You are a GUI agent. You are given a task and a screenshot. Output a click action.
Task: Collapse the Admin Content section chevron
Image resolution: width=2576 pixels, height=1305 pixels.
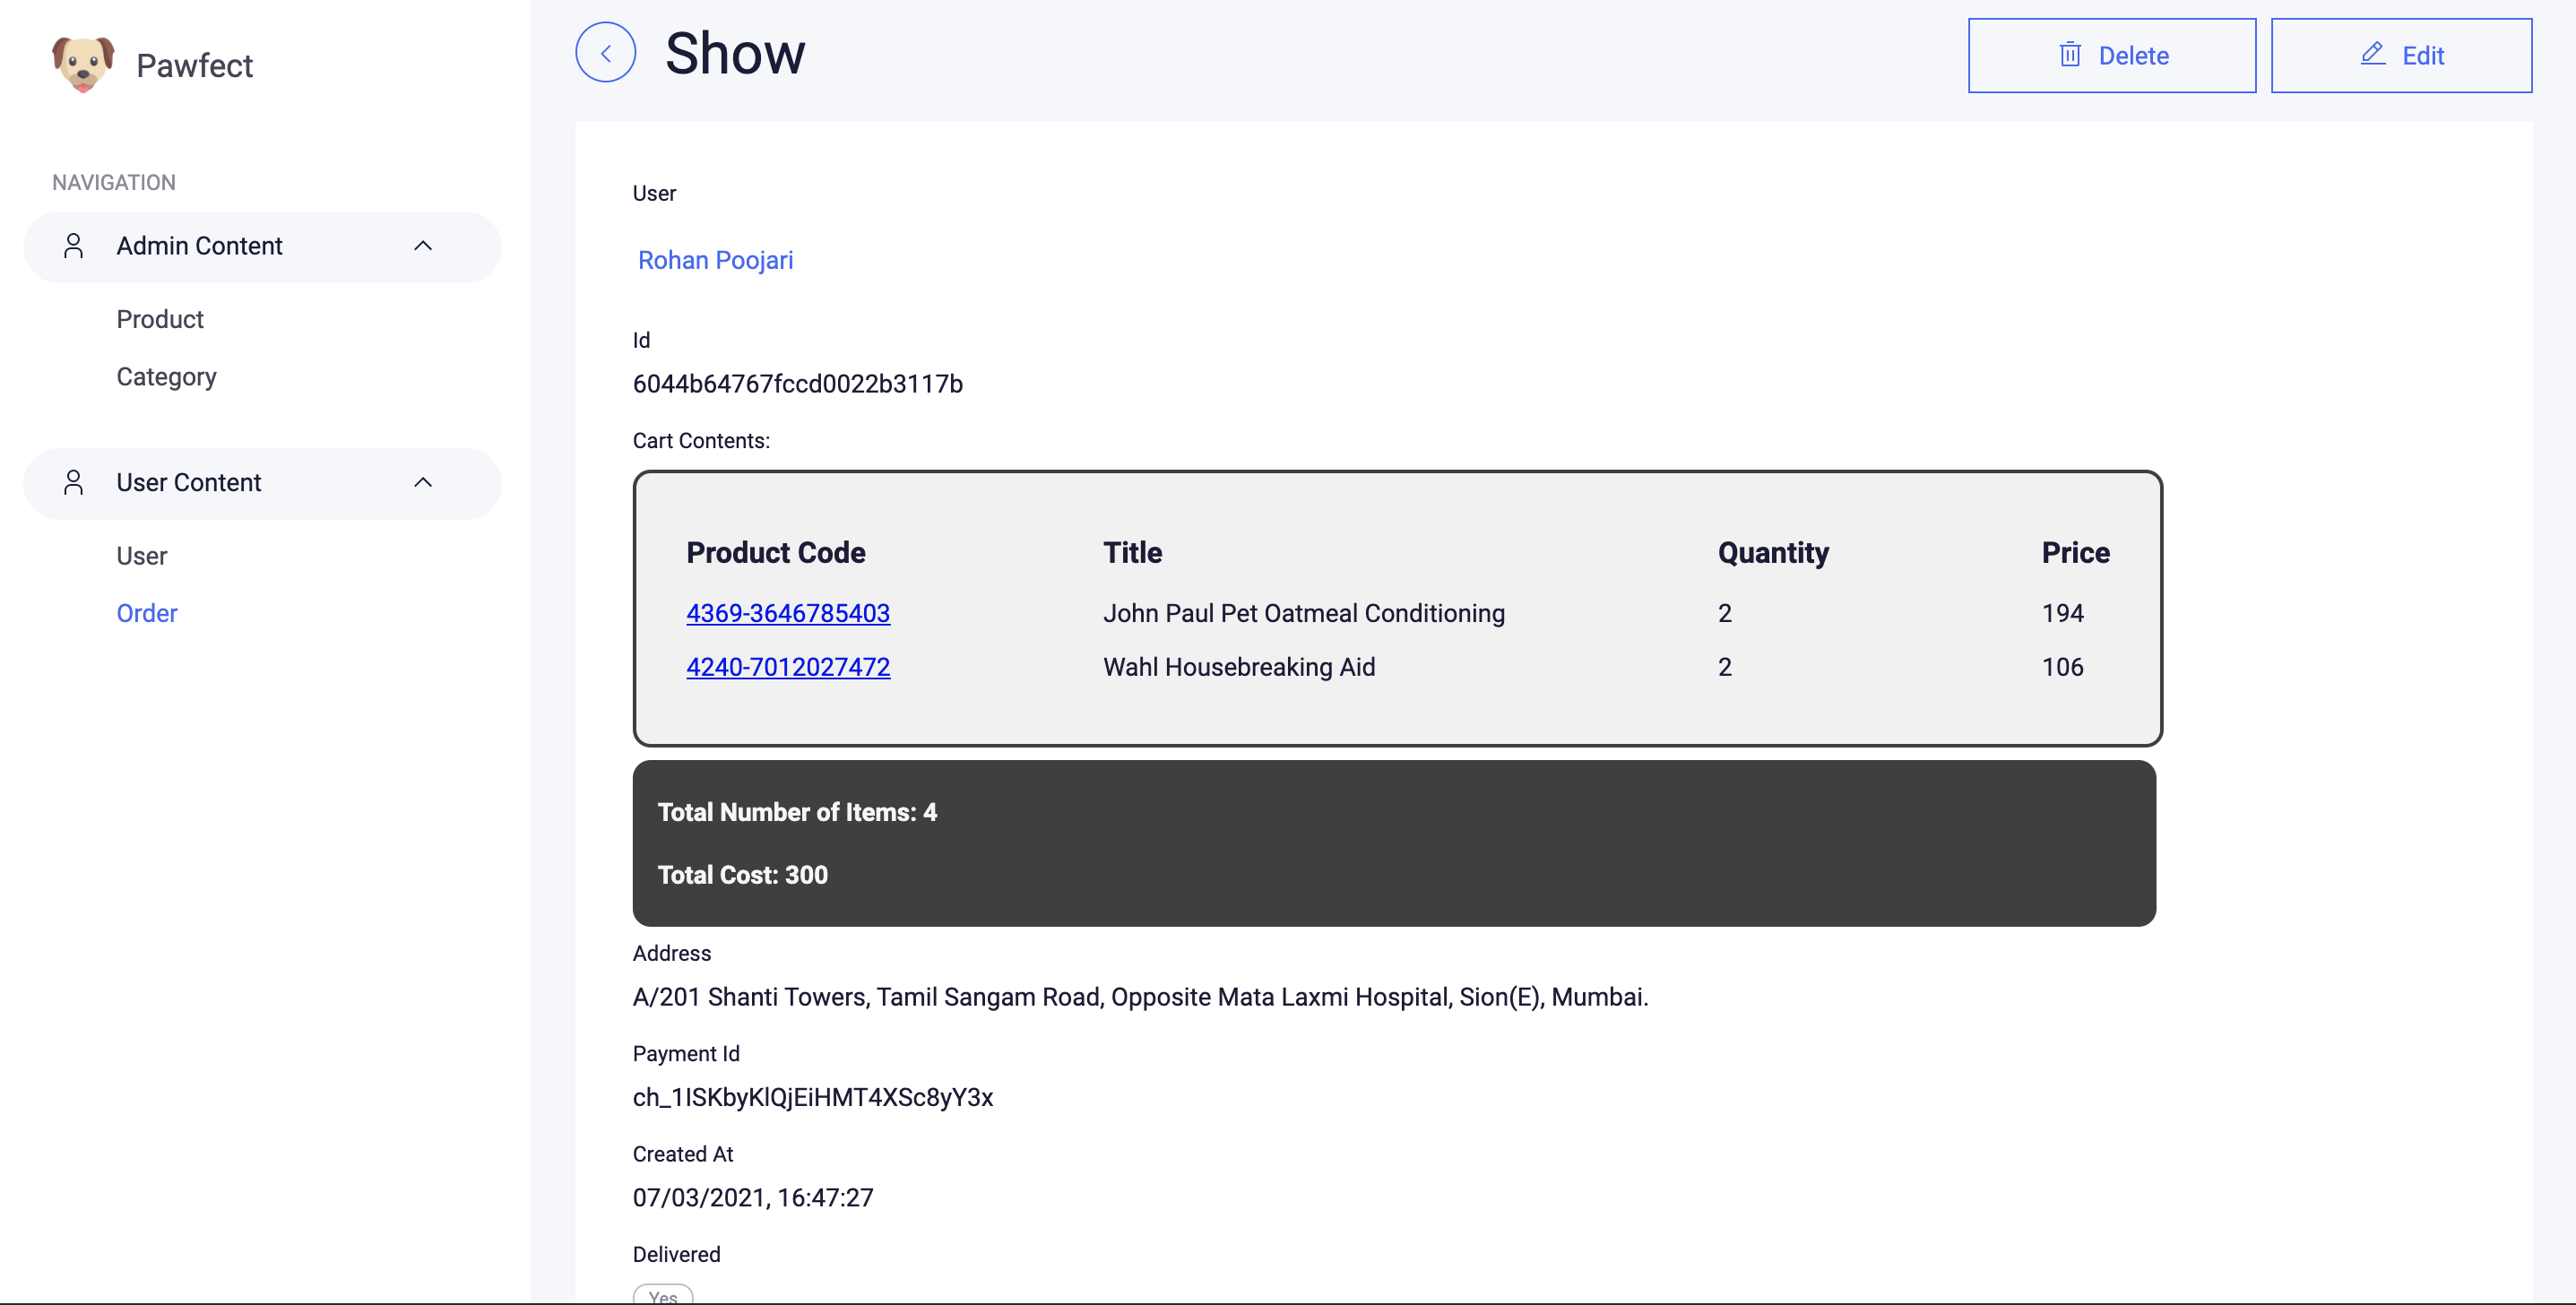(423, 246)
